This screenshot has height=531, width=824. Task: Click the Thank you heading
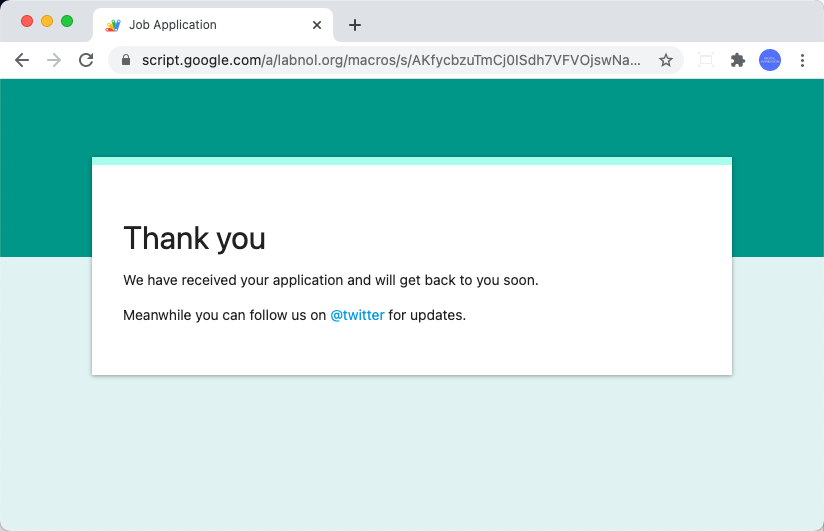194,238
